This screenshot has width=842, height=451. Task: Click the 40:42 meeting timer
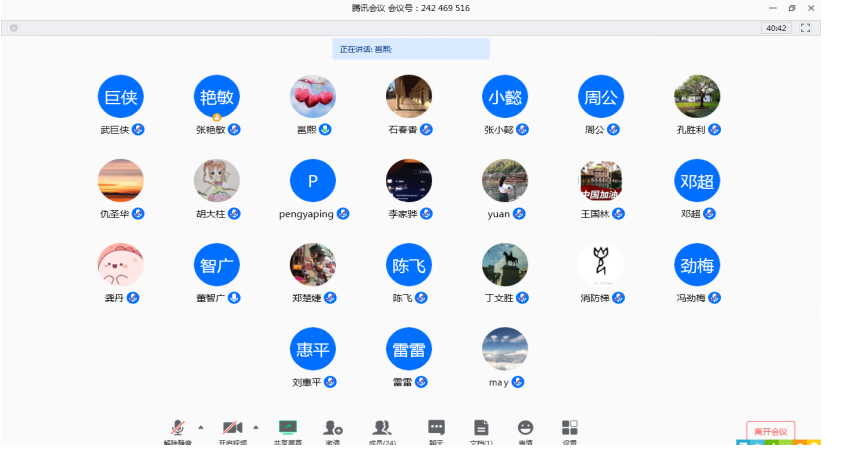point(775,28)
